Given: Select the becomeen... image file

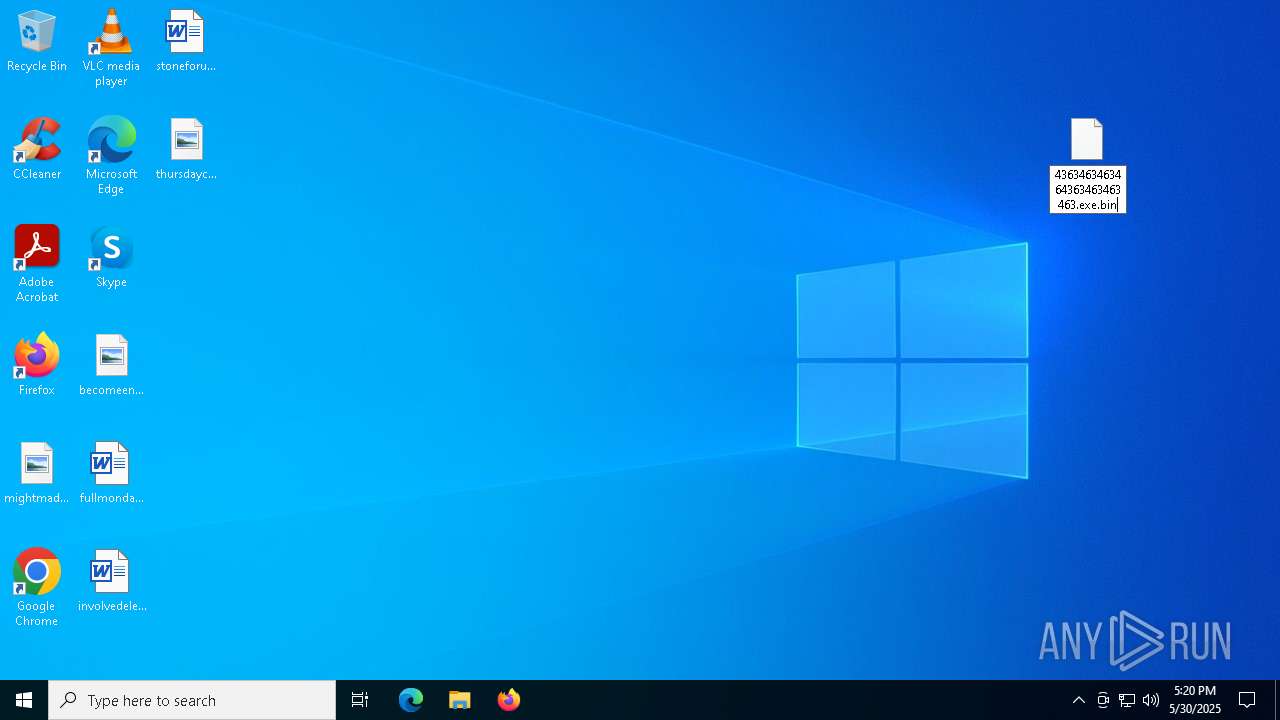Looking at the screenshot, I should point(111,364).
